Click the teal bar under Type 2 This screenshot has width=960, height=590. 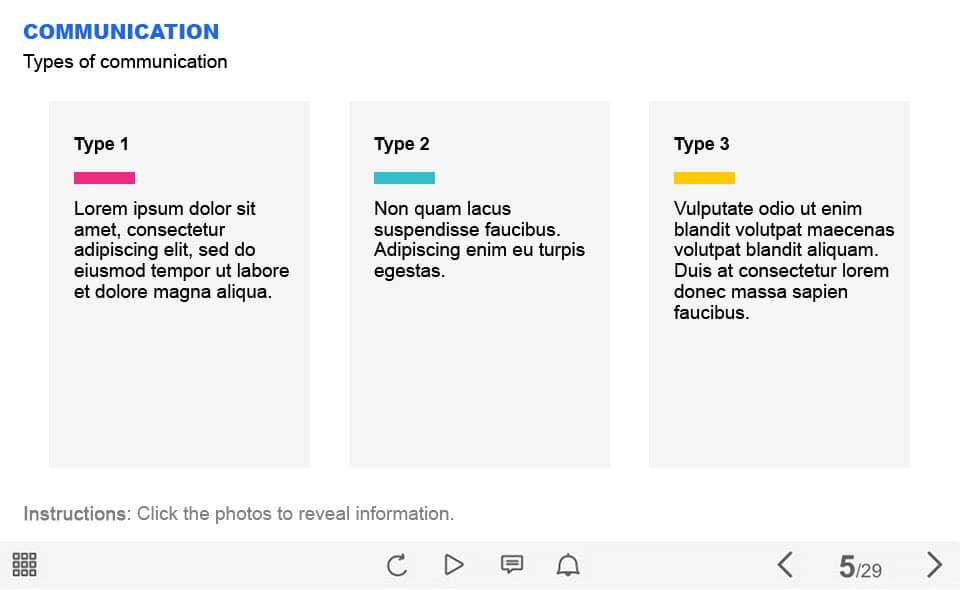coord(404,178)
